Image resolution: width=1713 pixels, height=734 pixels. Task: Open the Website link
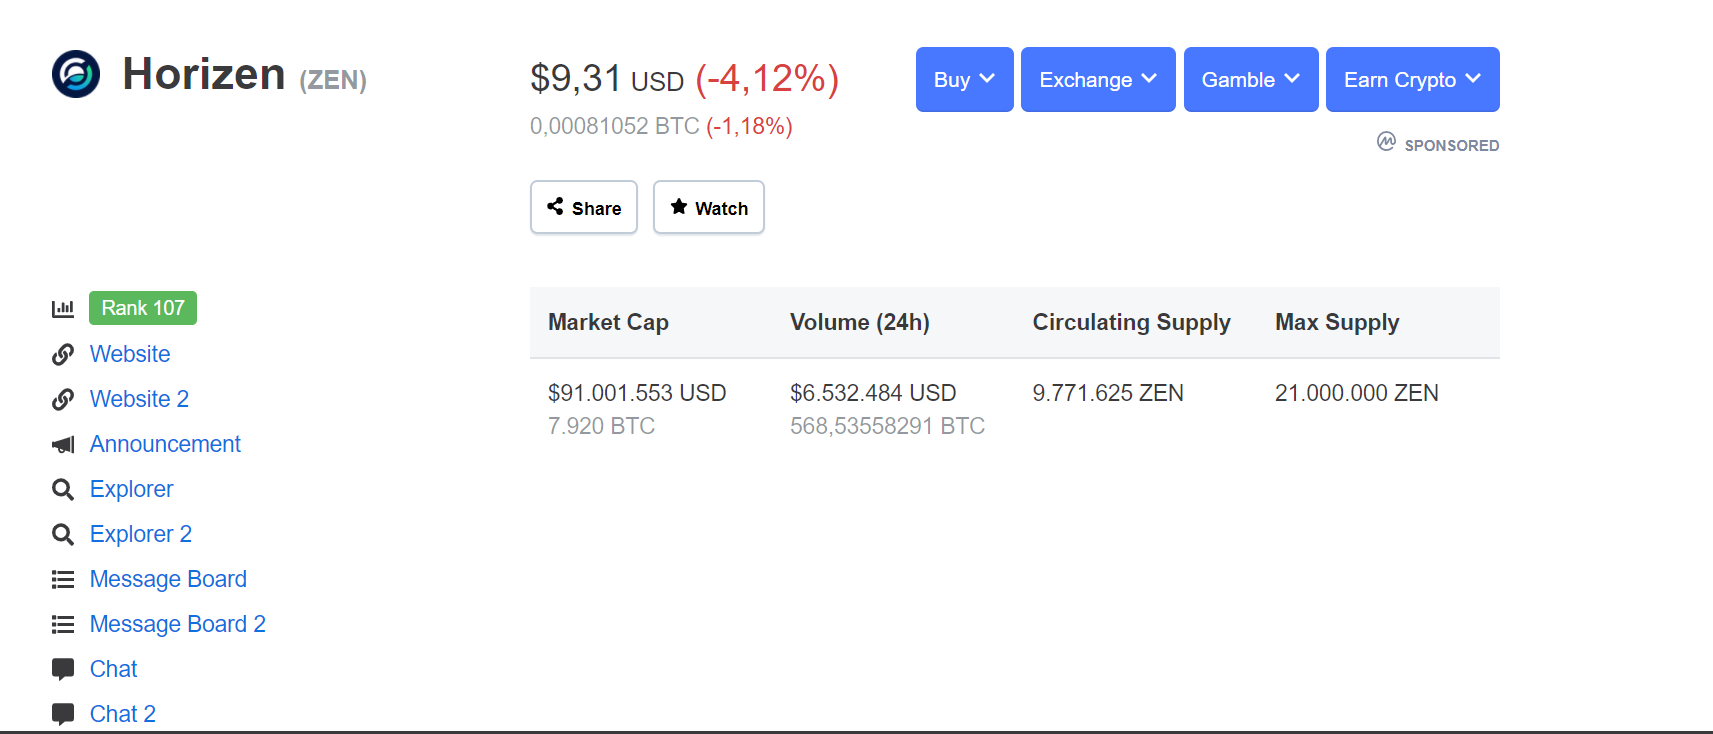(x=130, y=354)
